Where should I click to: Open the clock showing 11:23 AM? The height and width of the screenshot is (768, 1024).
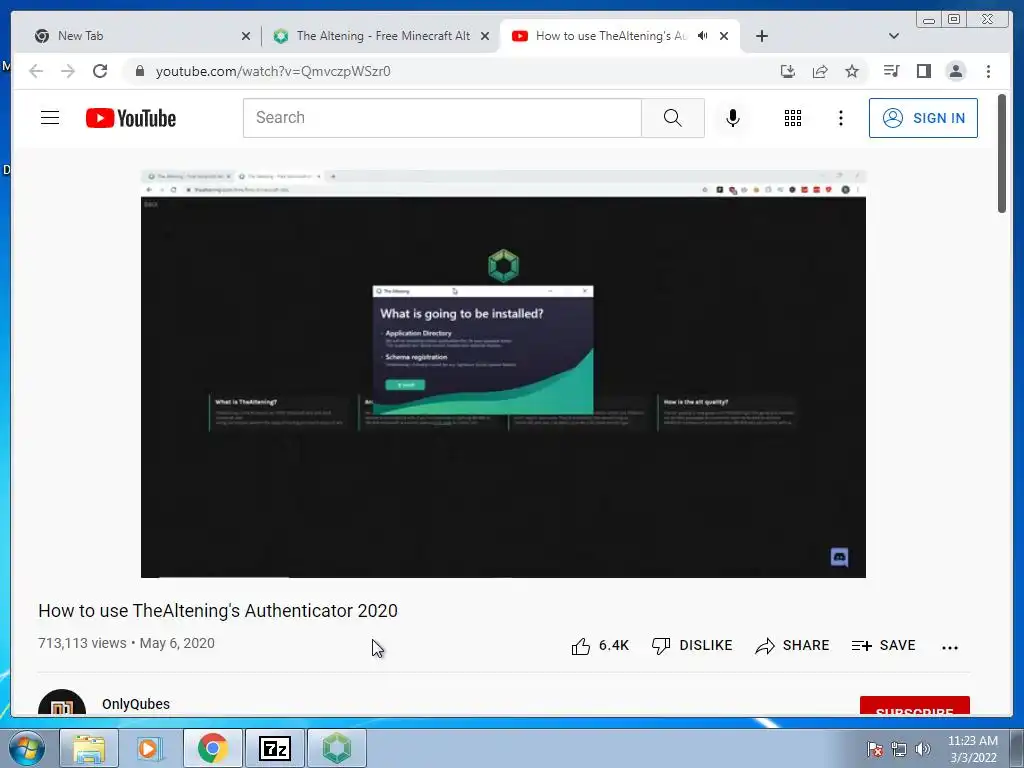(x=972, y=749)
